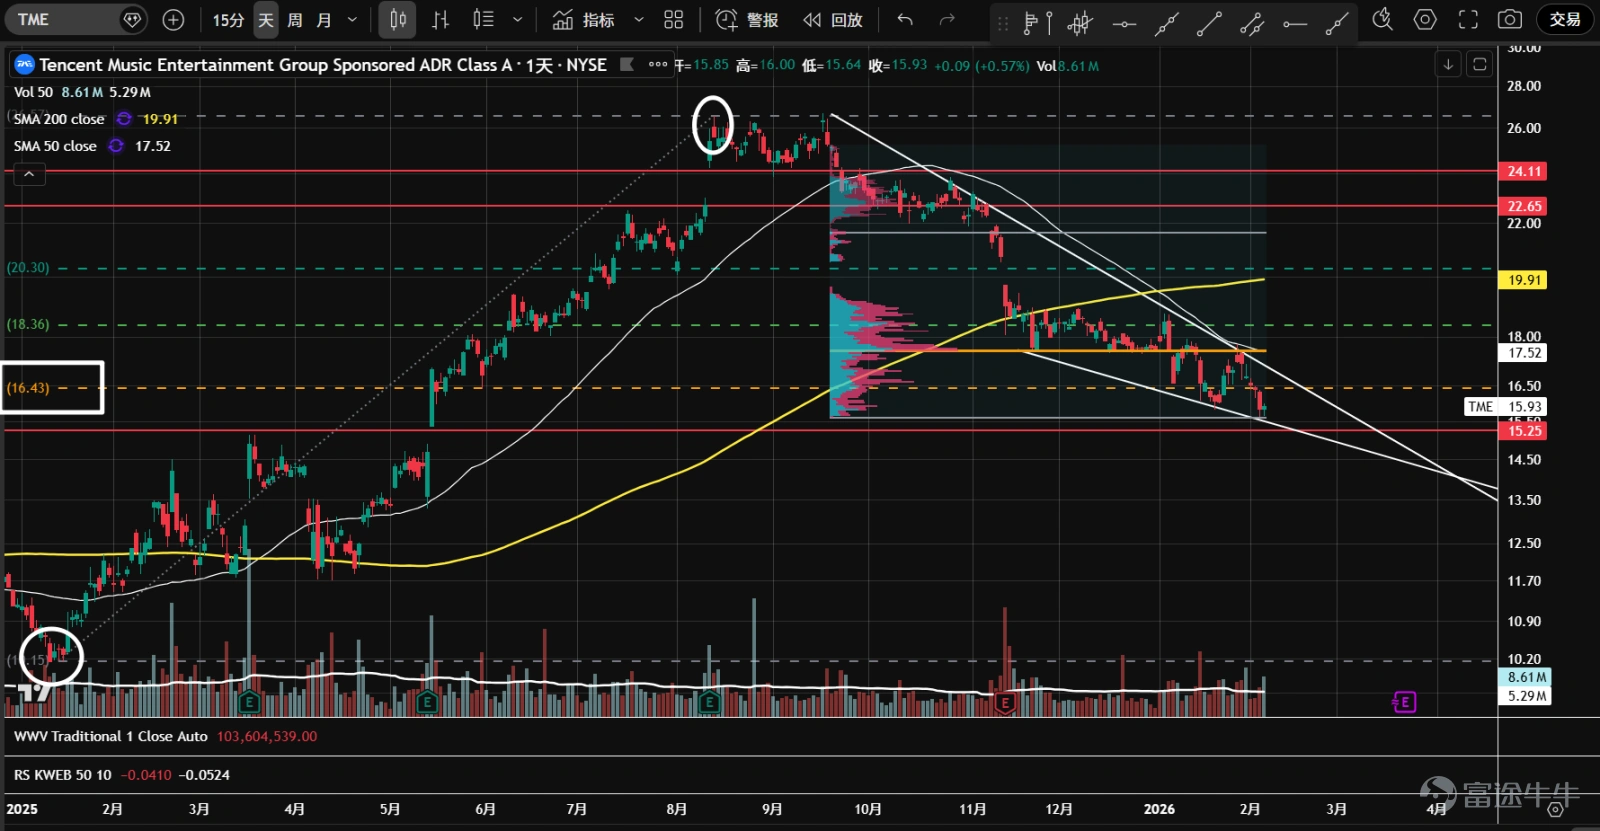This screenshot has width=1600, height=831.
Task: Click the SMA 50 close legend
Action: coord(55,146)
